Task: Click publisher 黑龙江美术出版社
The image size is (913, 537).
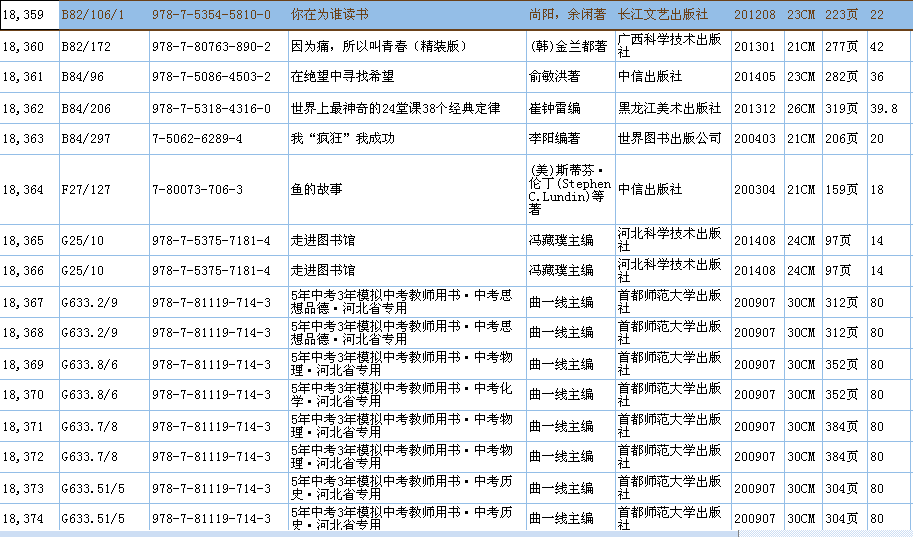Action: pos(673,108)
